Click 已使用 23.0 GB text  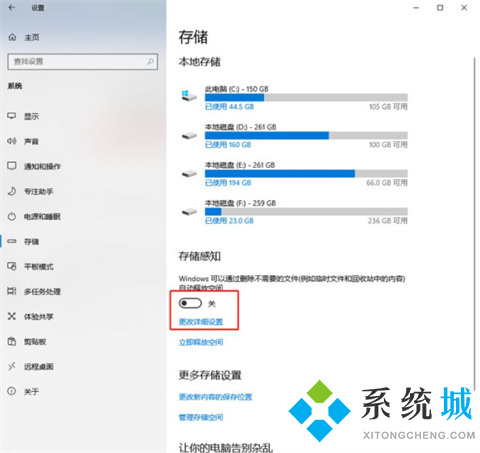tap(229, 221)
